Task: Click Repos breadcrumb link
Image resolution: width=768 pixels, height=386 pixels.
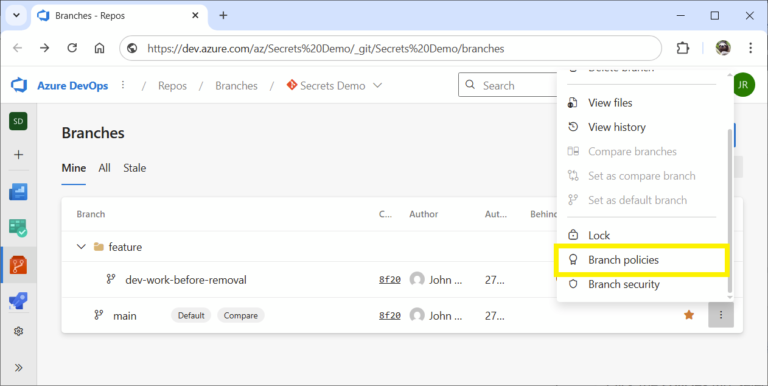Action: click(x=172, y=86)
